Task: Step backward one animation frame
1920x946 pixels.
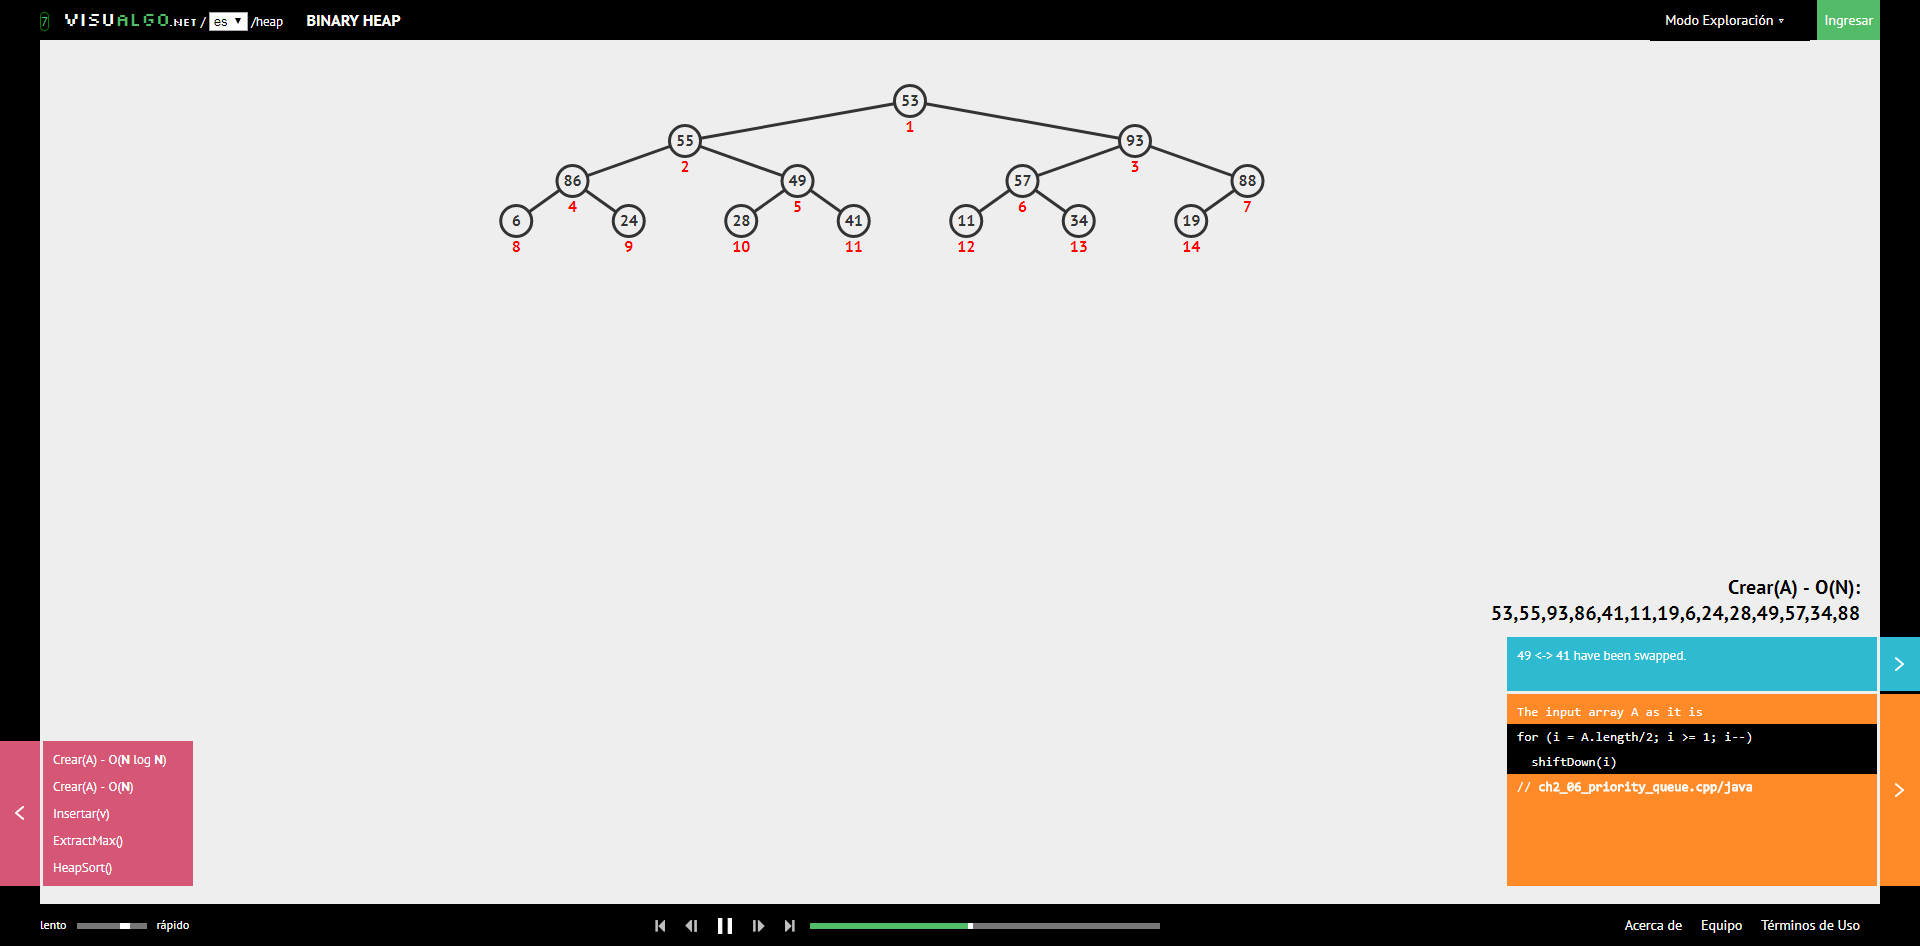Action: pyautogui.click(x=691, y=926)
